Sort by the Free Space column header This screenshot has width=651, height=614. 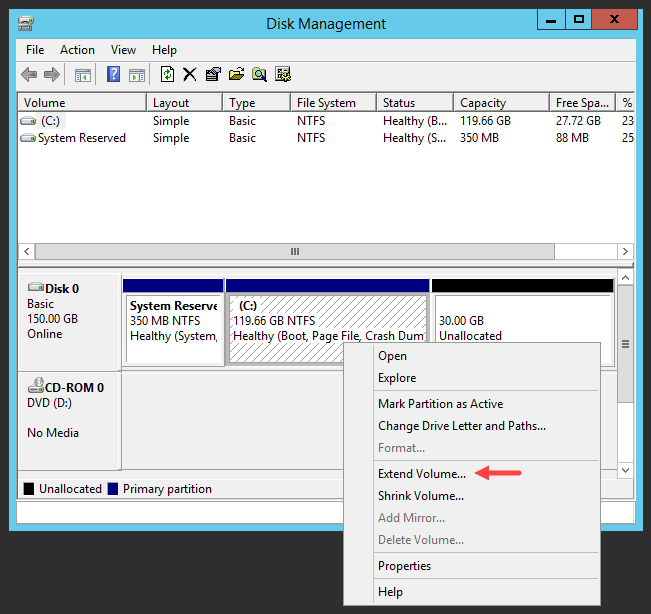[582, 103]
